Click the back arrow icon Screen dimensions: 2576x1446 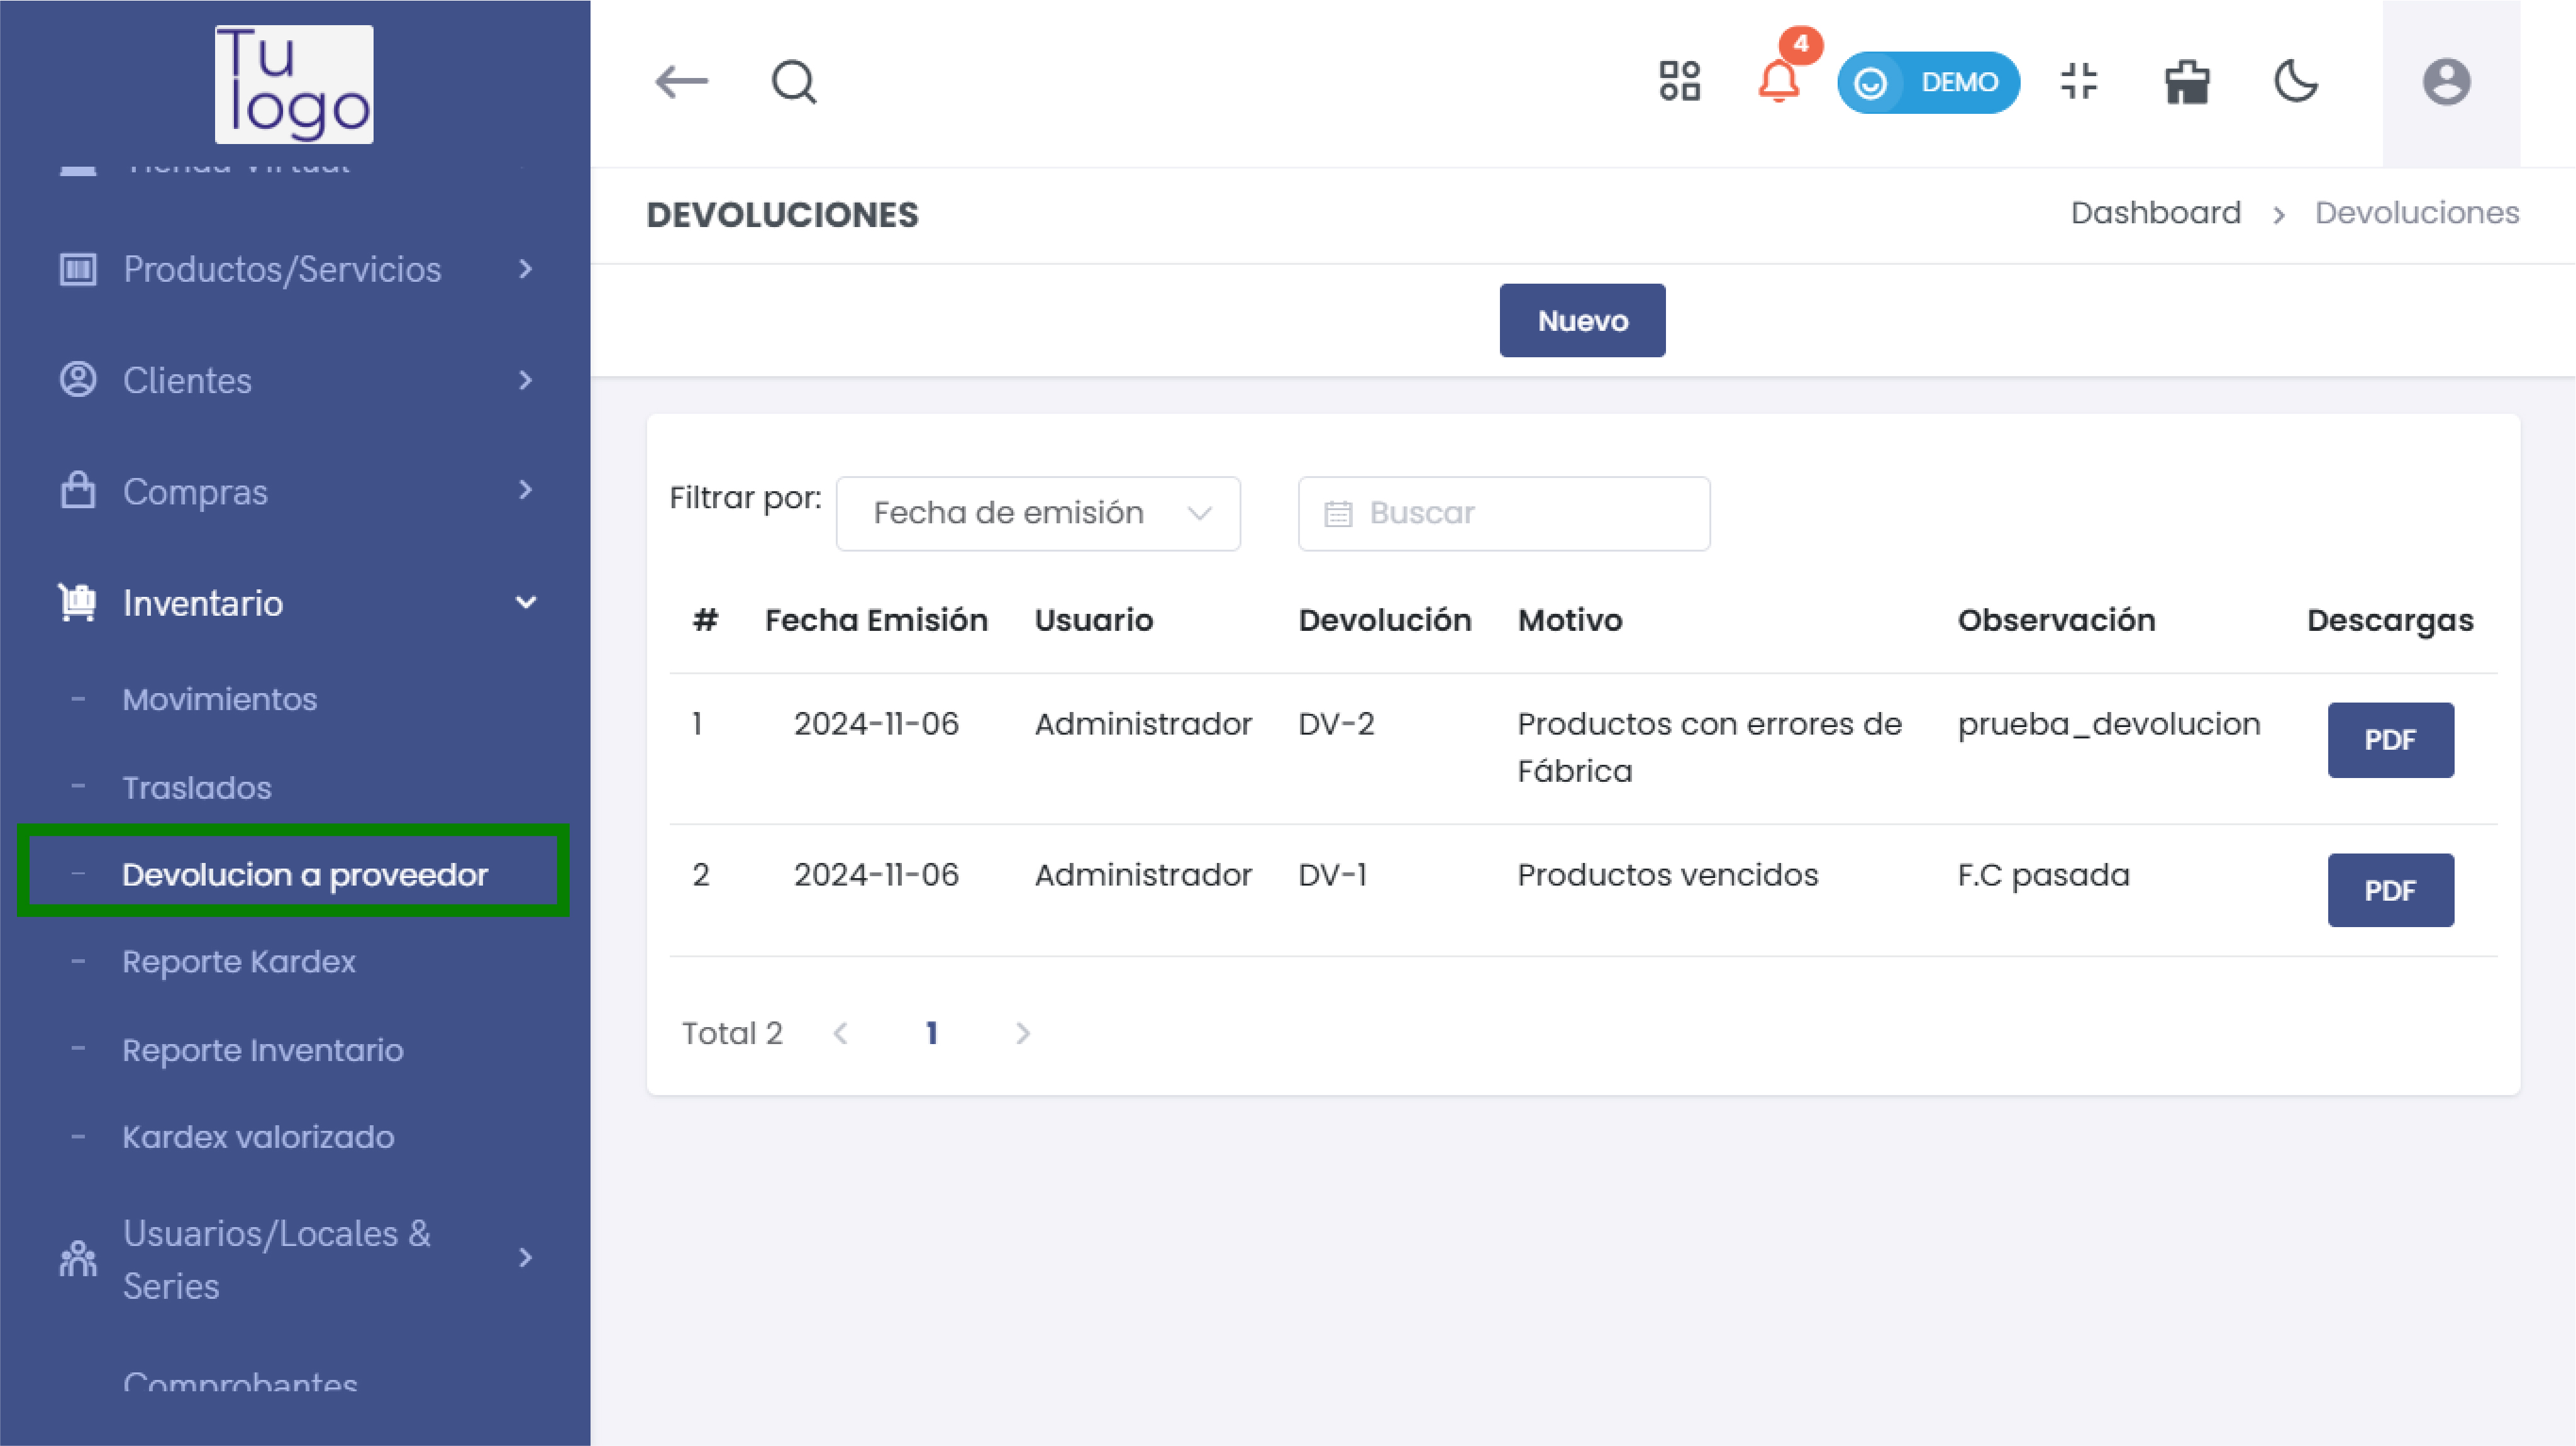tap(681, 82)
